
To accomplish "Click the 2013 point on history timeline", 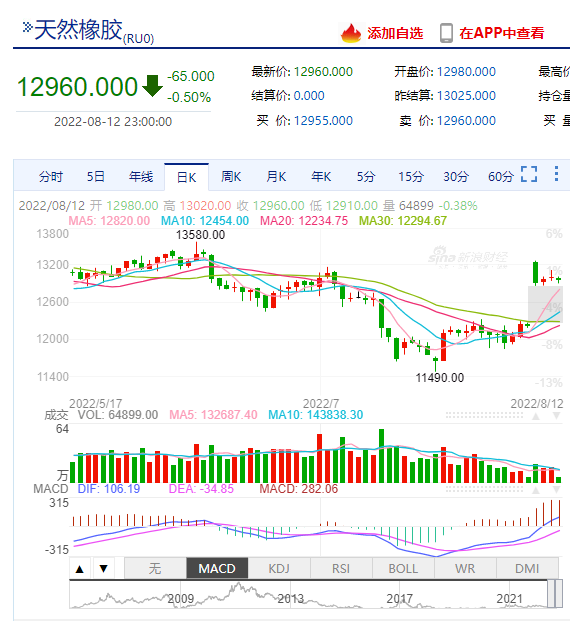I will click(290, 599).
